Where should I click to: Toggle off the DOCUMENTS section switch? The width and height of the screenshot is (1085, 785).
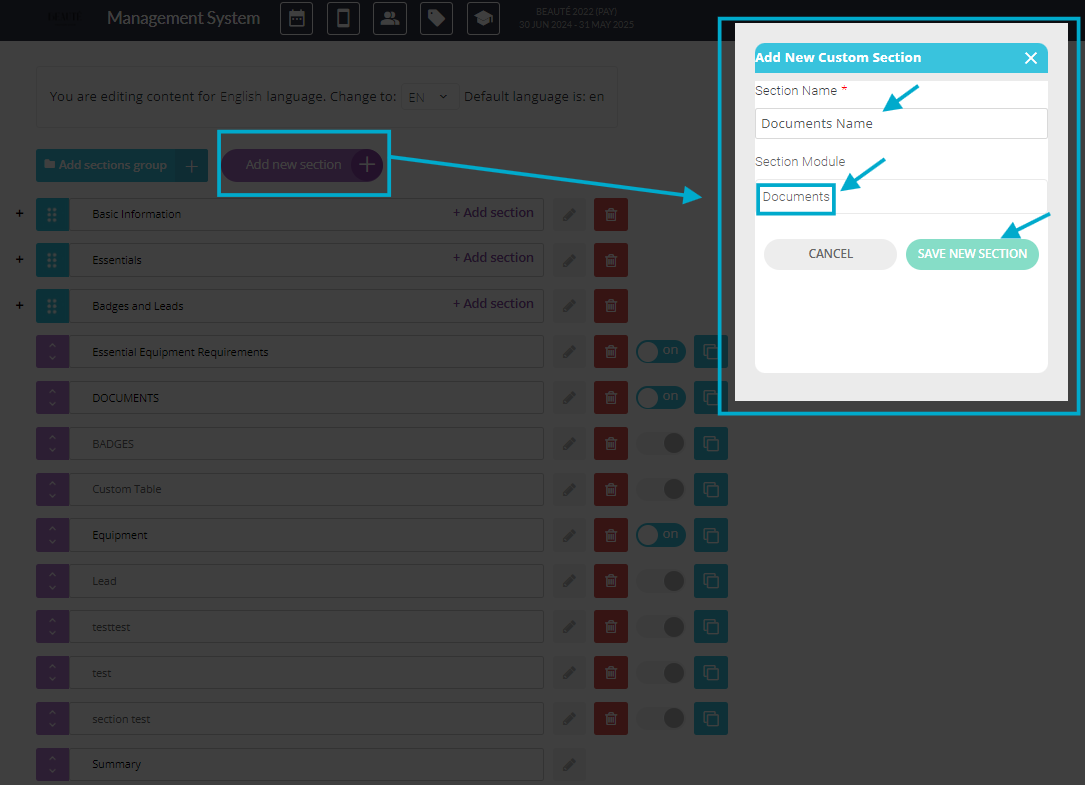[661, 397]
